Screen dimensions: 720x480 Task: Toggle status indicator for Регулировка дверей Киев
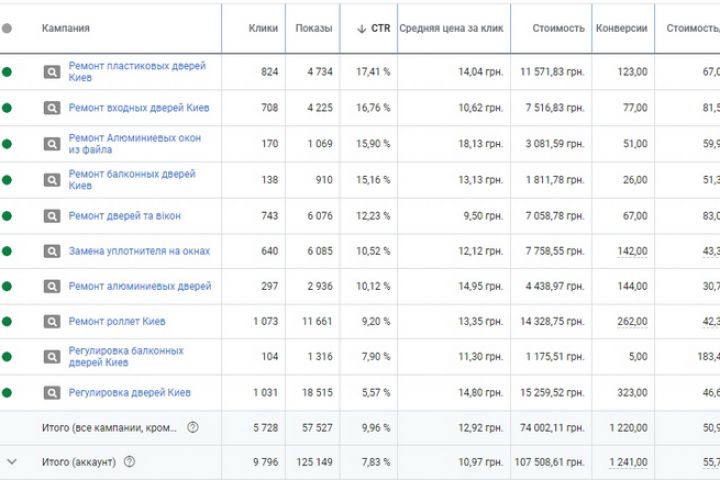point(8,393)
